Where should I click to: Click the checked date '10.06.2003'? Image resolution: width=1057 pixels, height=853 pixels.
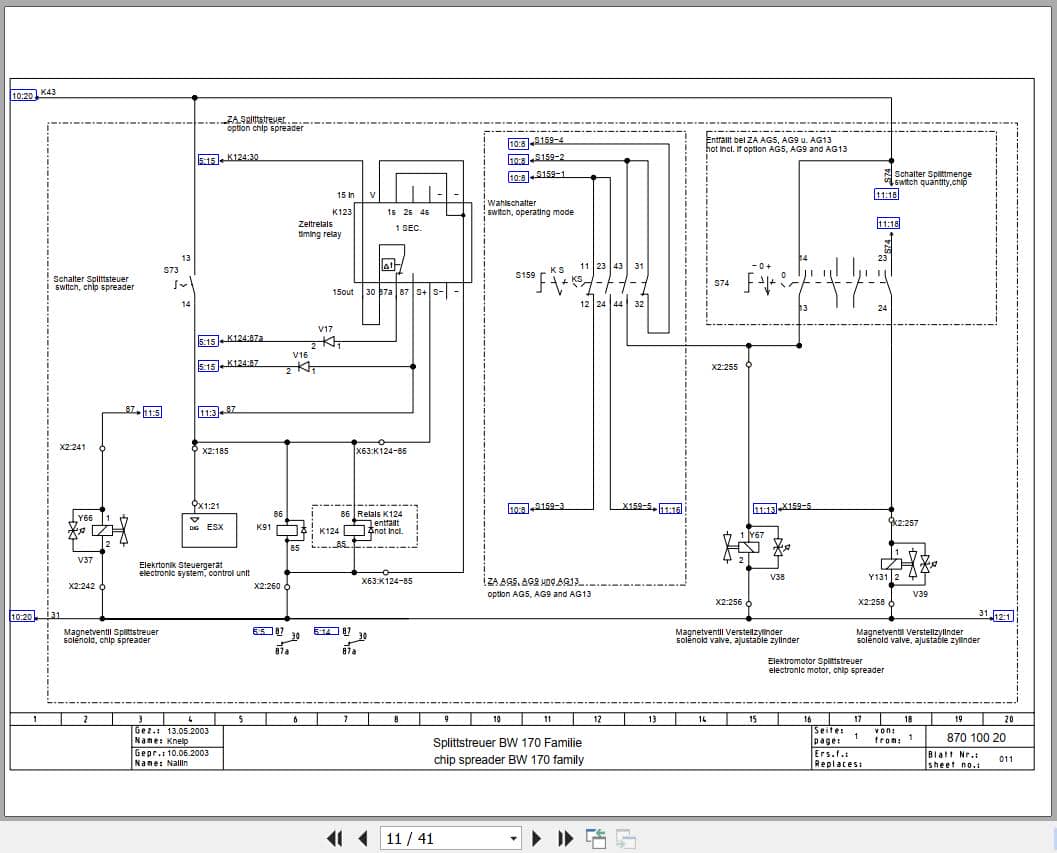click(x=188, y=753)
